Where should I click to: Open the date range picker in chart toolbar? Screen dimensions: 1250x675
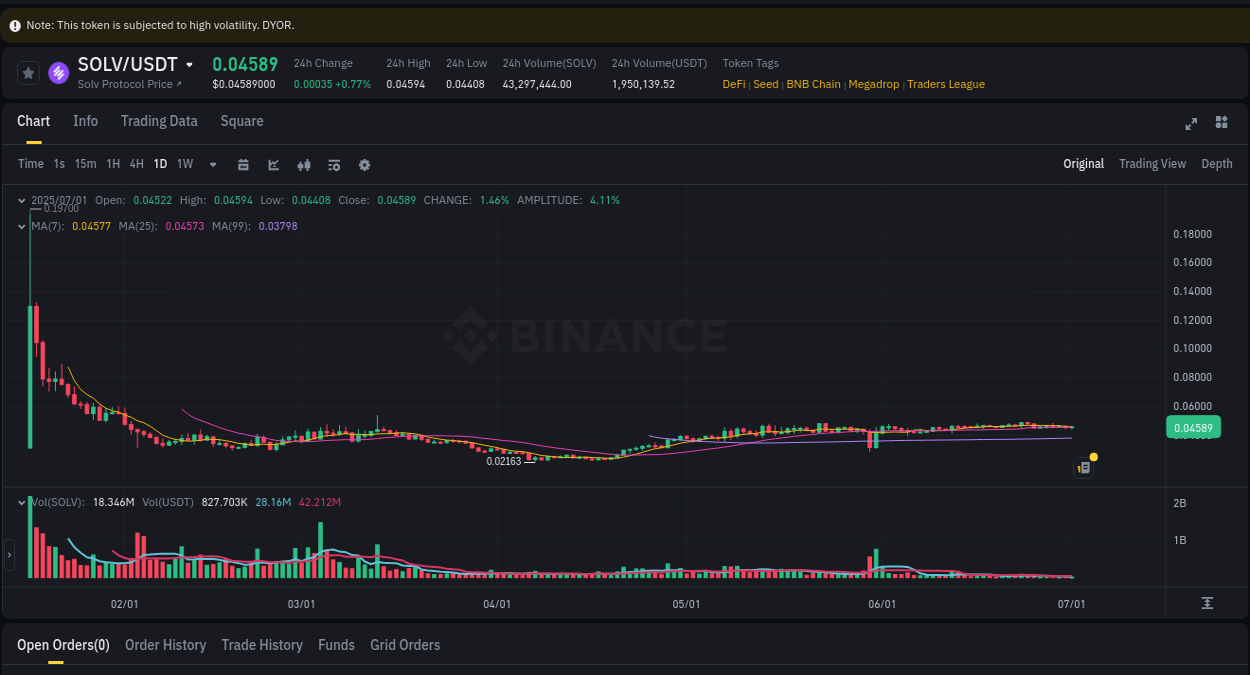243,164
